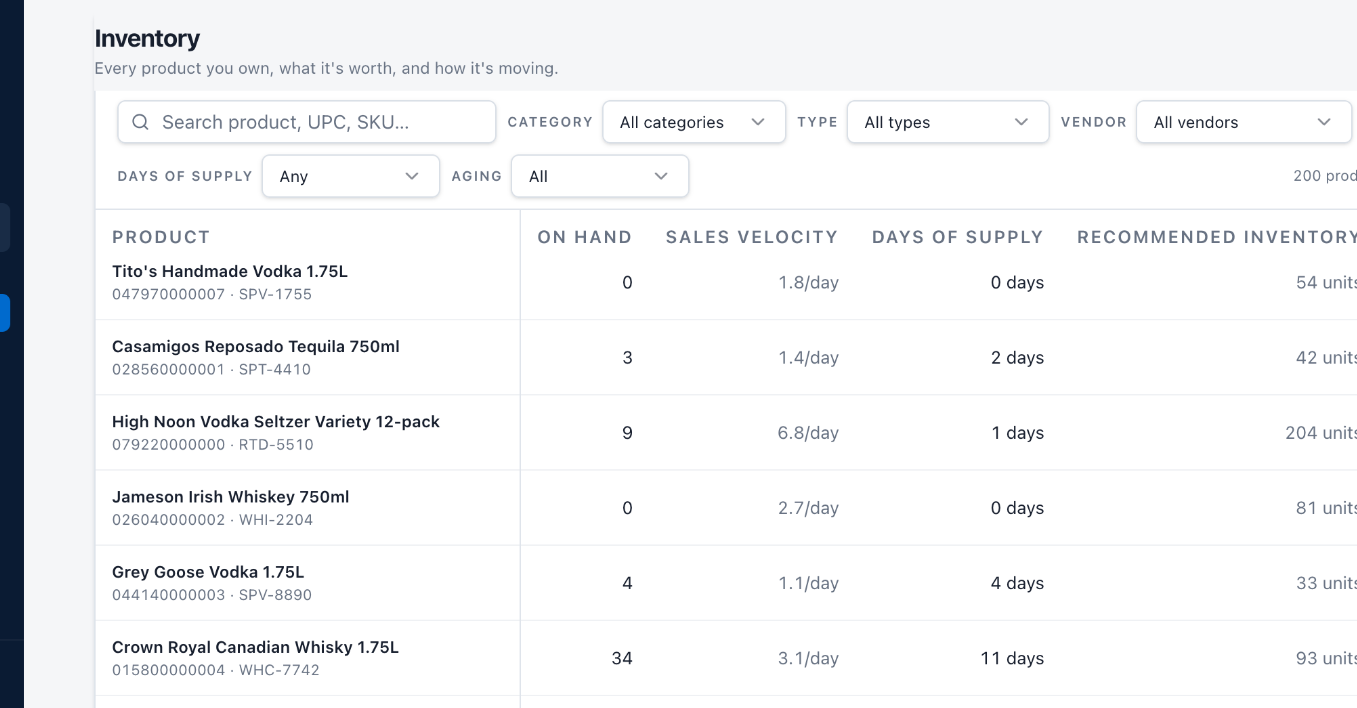Sort by Recommended Inventory column header

click(x=1217, y=237)
